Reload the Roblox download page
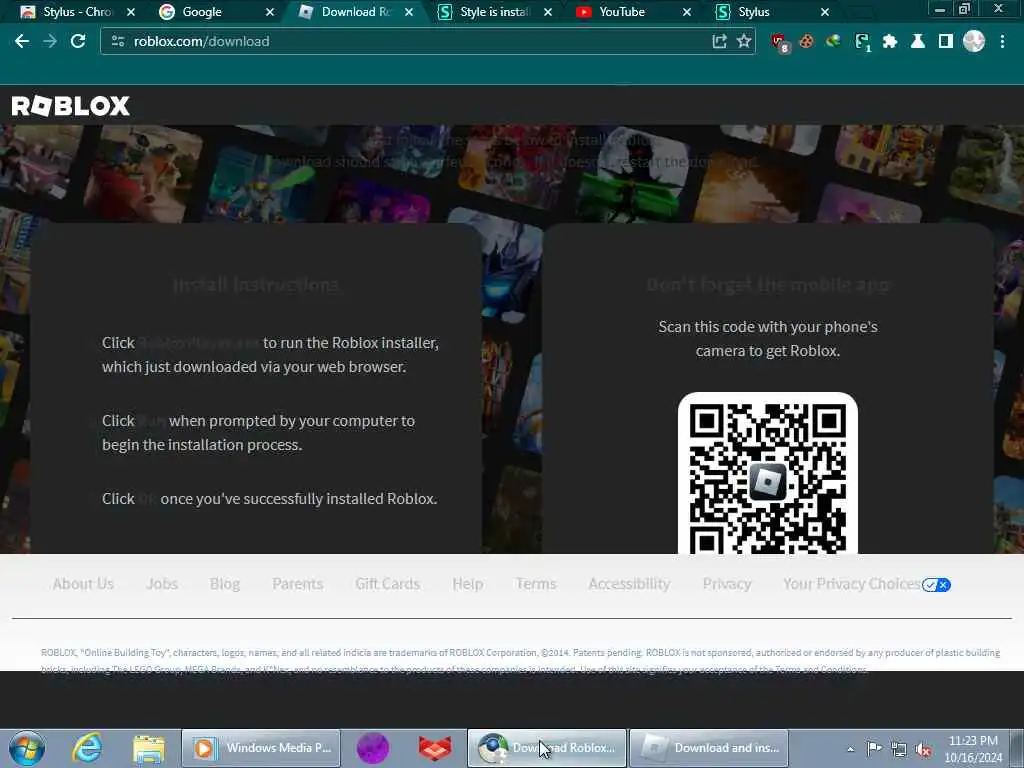Screen dimensions: 1024x768 78,41
